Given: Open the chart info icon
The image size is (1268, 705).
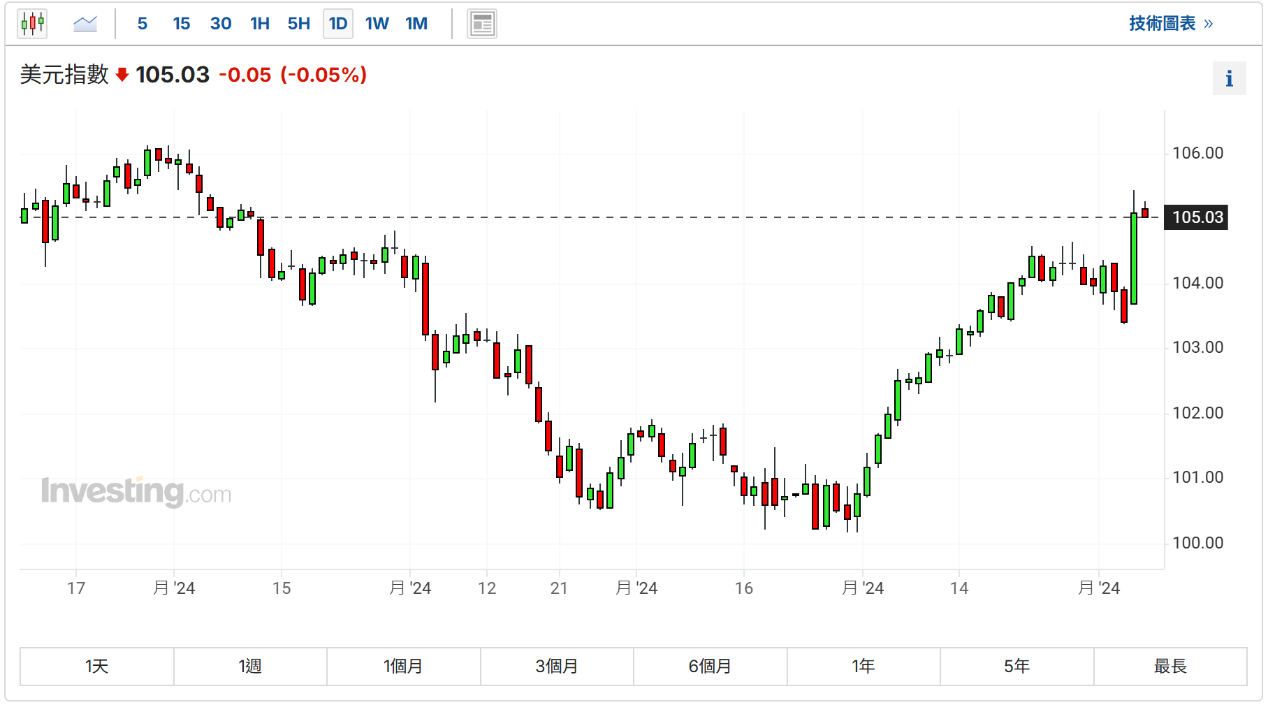Looking at the screenshot, I should 1229,78.
